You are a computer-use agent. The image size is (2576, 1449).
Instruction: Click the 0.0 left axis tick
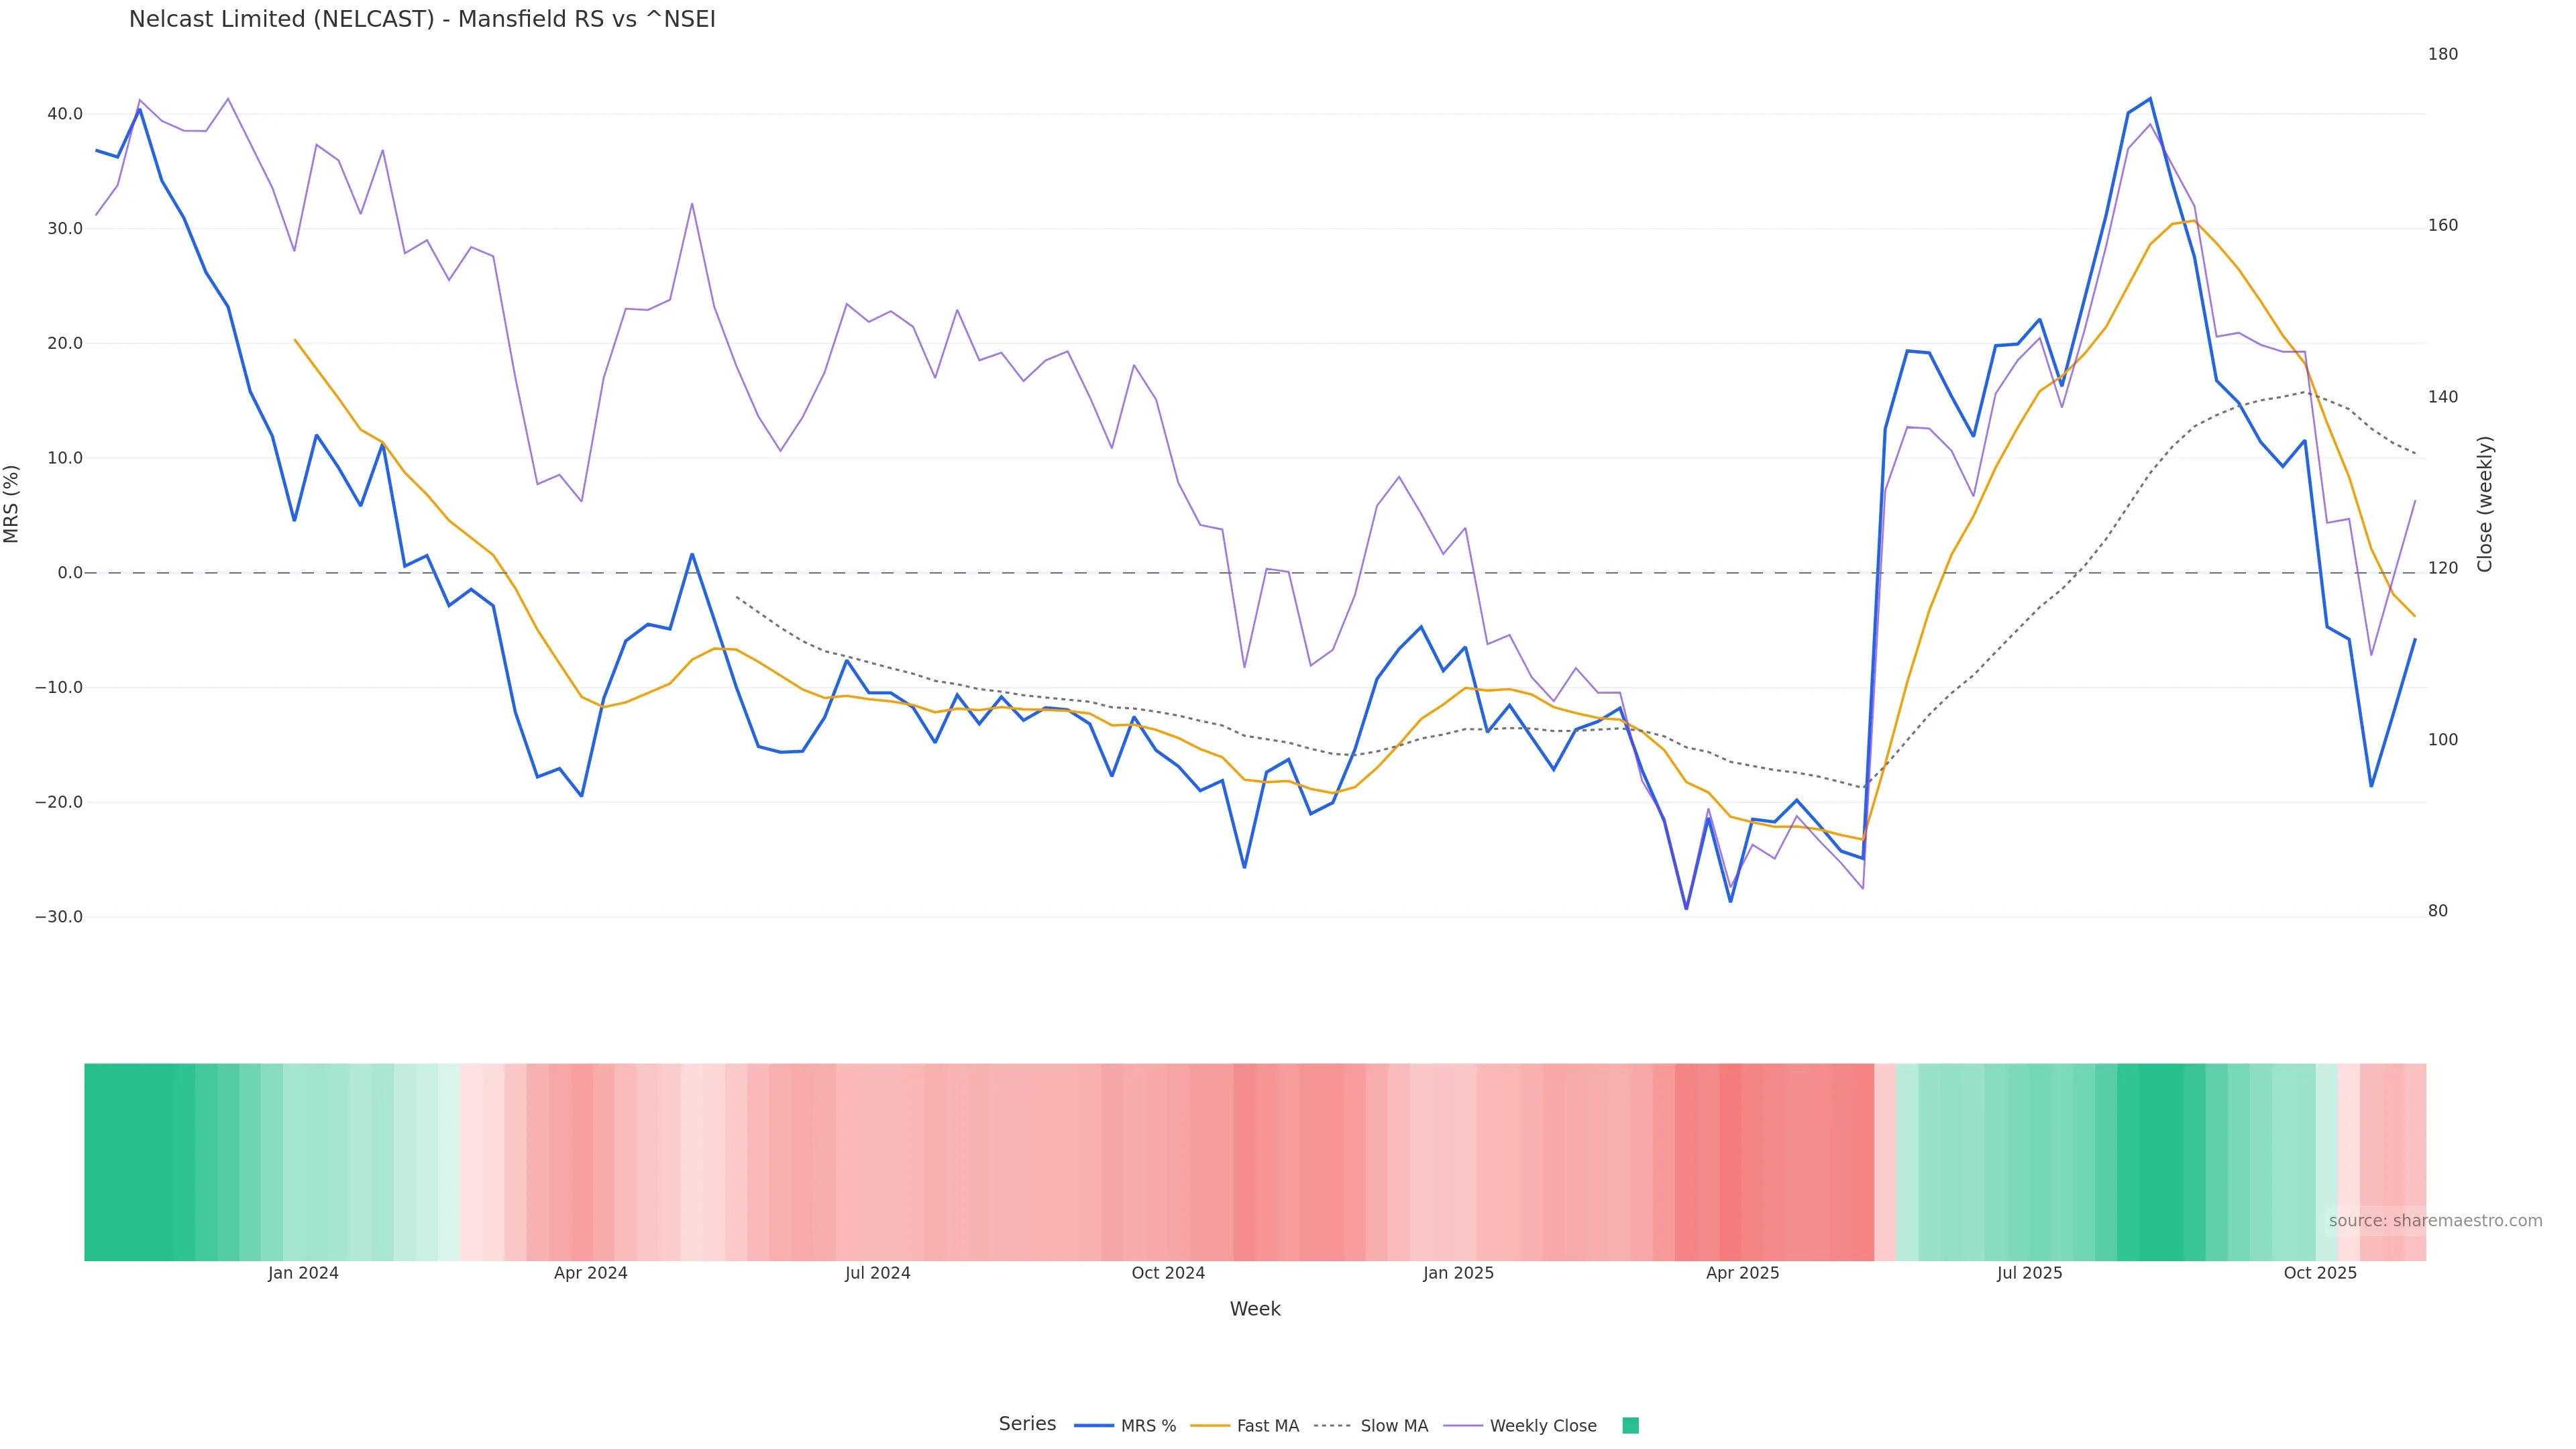[x=70, y=573]
